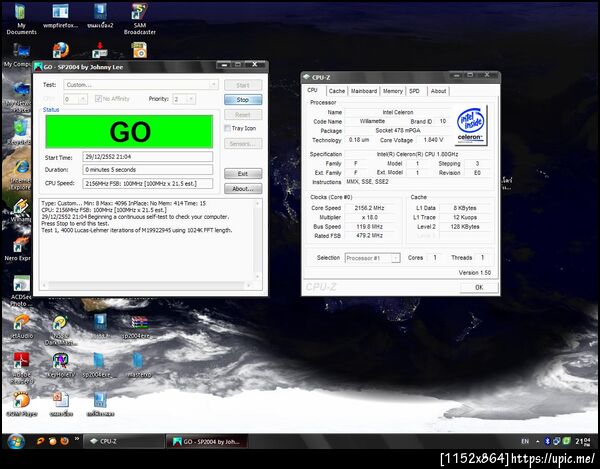Click the Core Speed value 2156.2 MHz
The image size is (600, 469).
[x=369, y=208]
